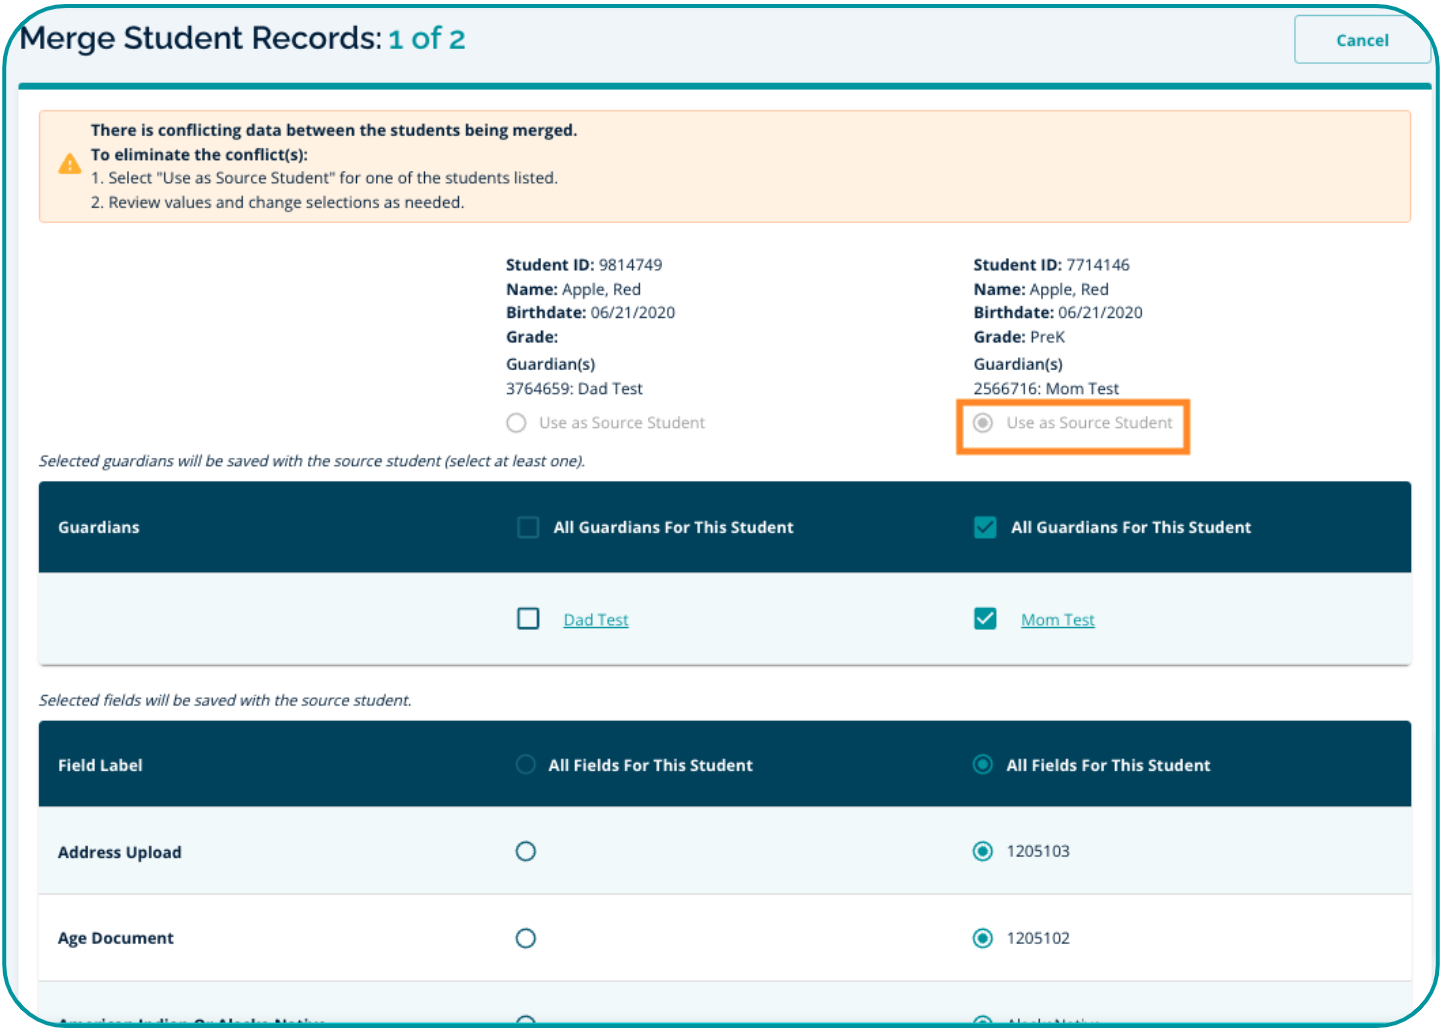Uncheck the checked All Guardians For This Student box
Screen dimensions: 1448x1031
[985, 527]
